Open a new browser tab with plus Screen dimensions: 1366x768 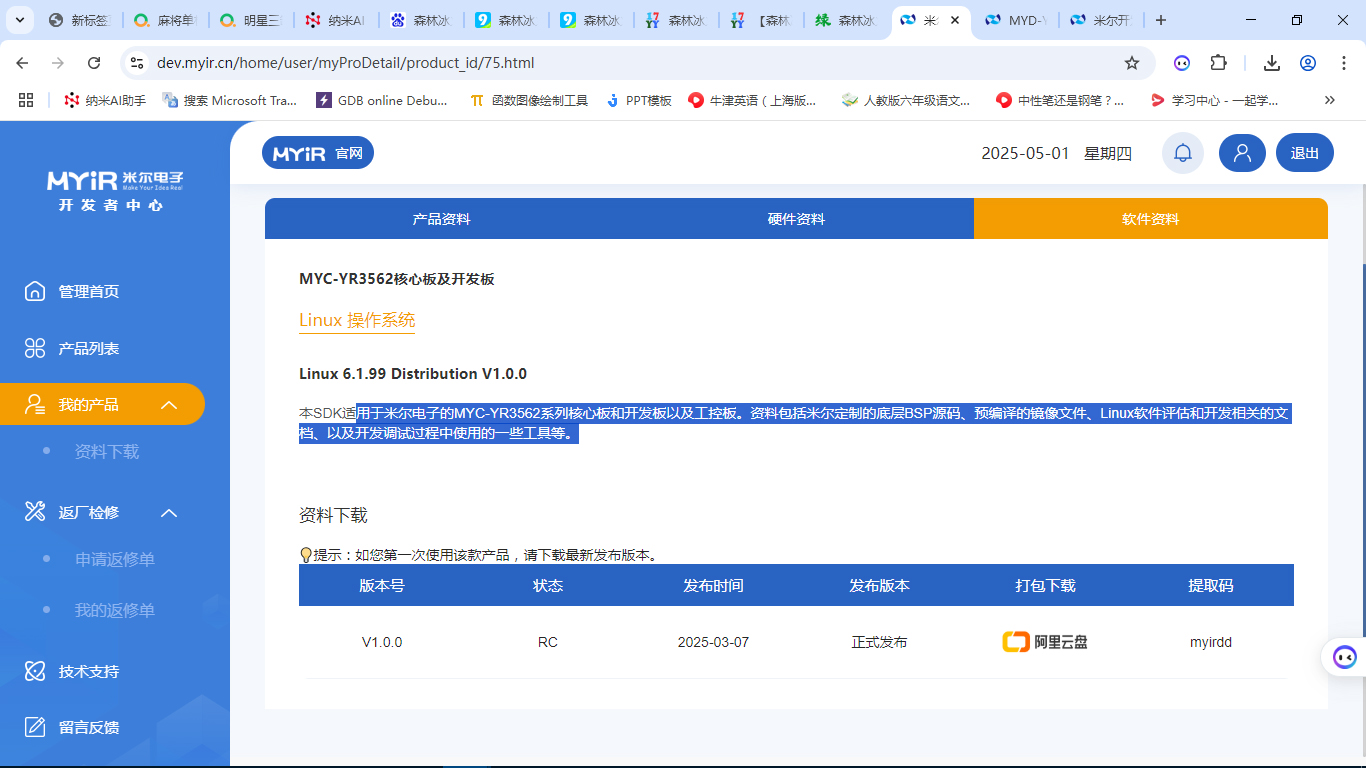click(x=1160, y=20)
